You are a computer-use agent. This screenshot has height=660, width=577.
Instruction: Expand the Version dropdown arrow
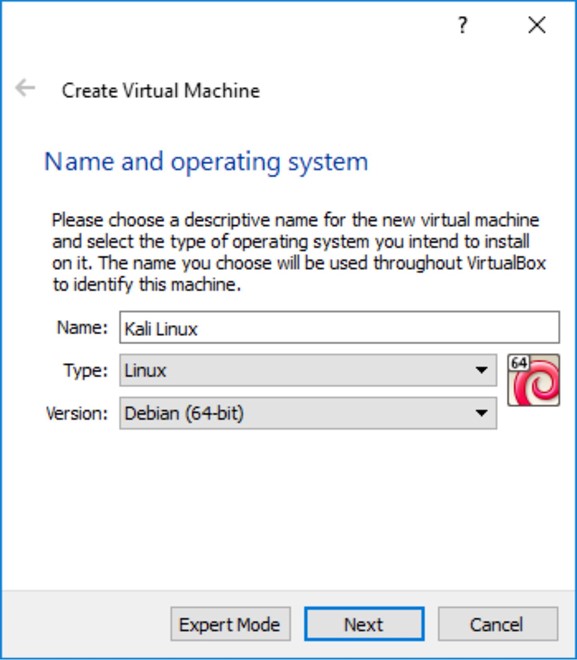point(481,413)
